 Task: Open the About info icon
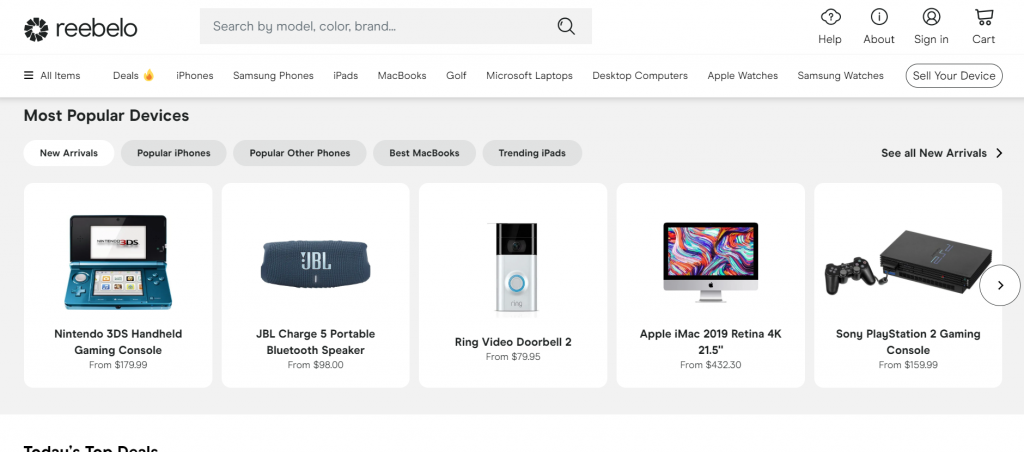(x=879, y=17)
